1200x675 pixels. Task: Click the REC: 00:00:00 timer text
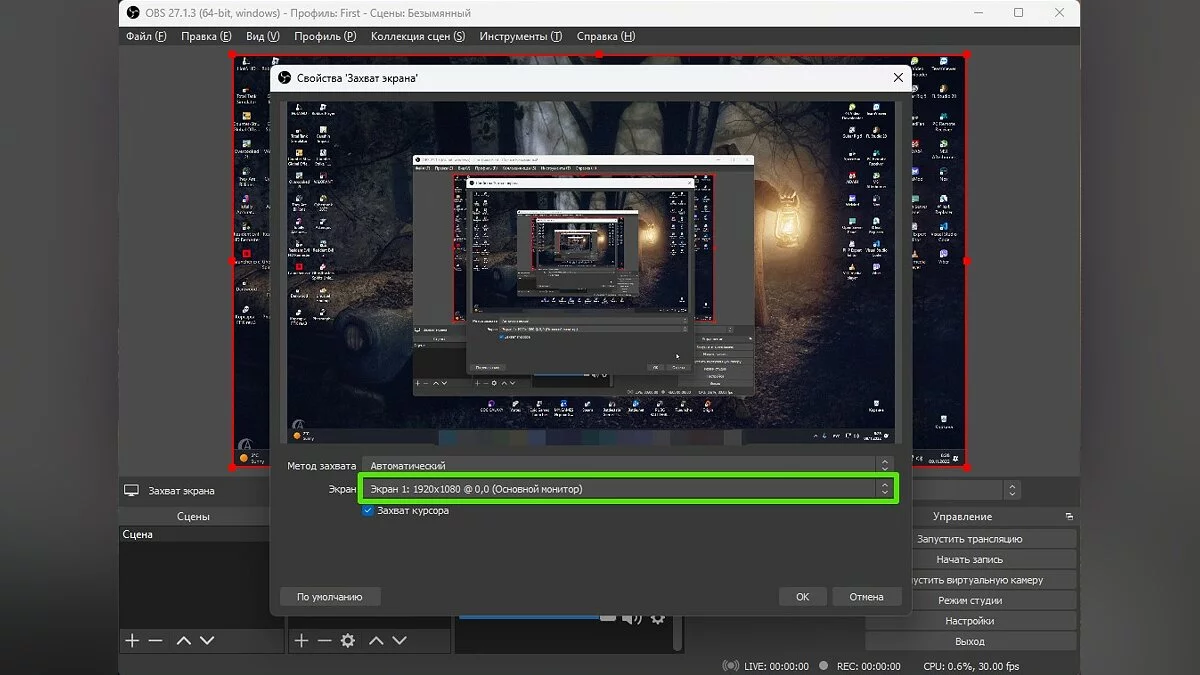[868, 666]
